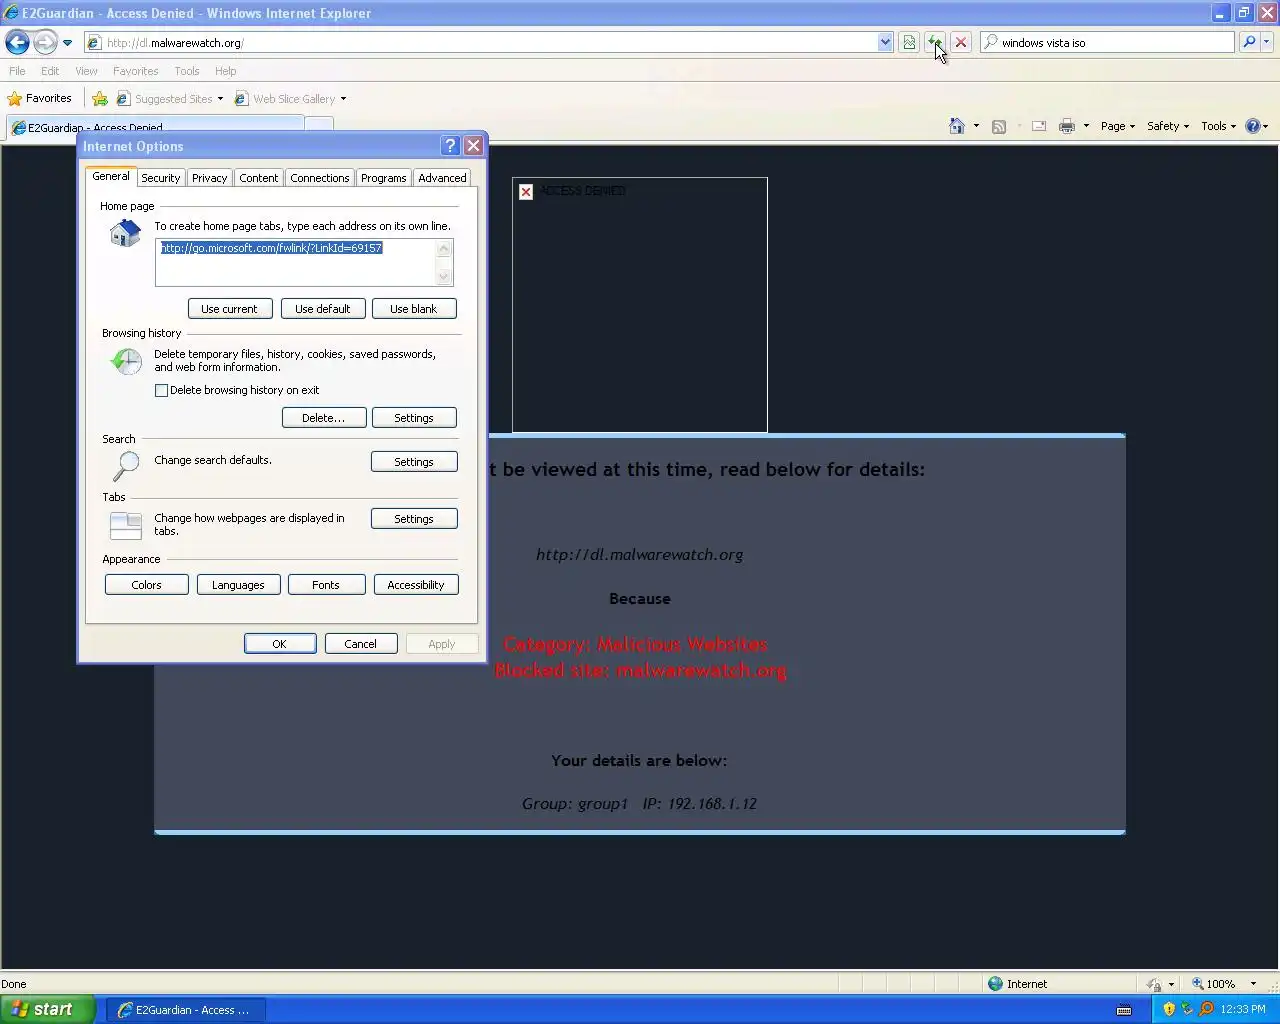Open the View menu
Image resolution: width=1280 pixels, height=1024 pixels.
pyautogui.click(x=86, y=71)
